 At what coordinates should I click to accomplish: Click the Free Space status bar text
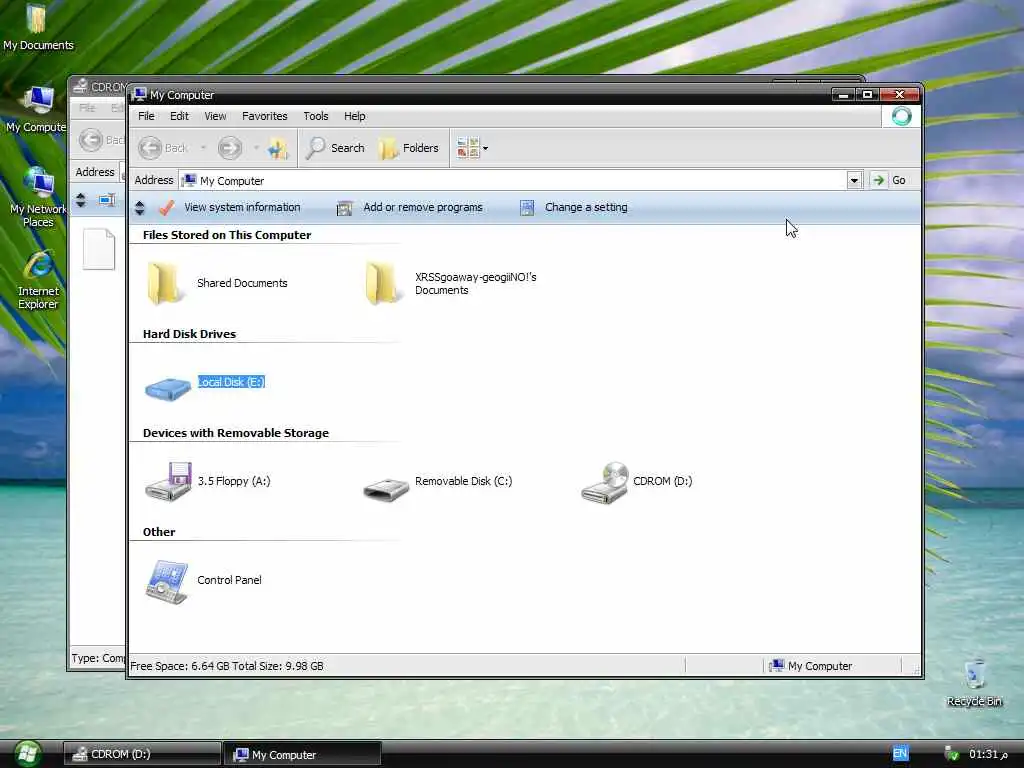[227, 666]
